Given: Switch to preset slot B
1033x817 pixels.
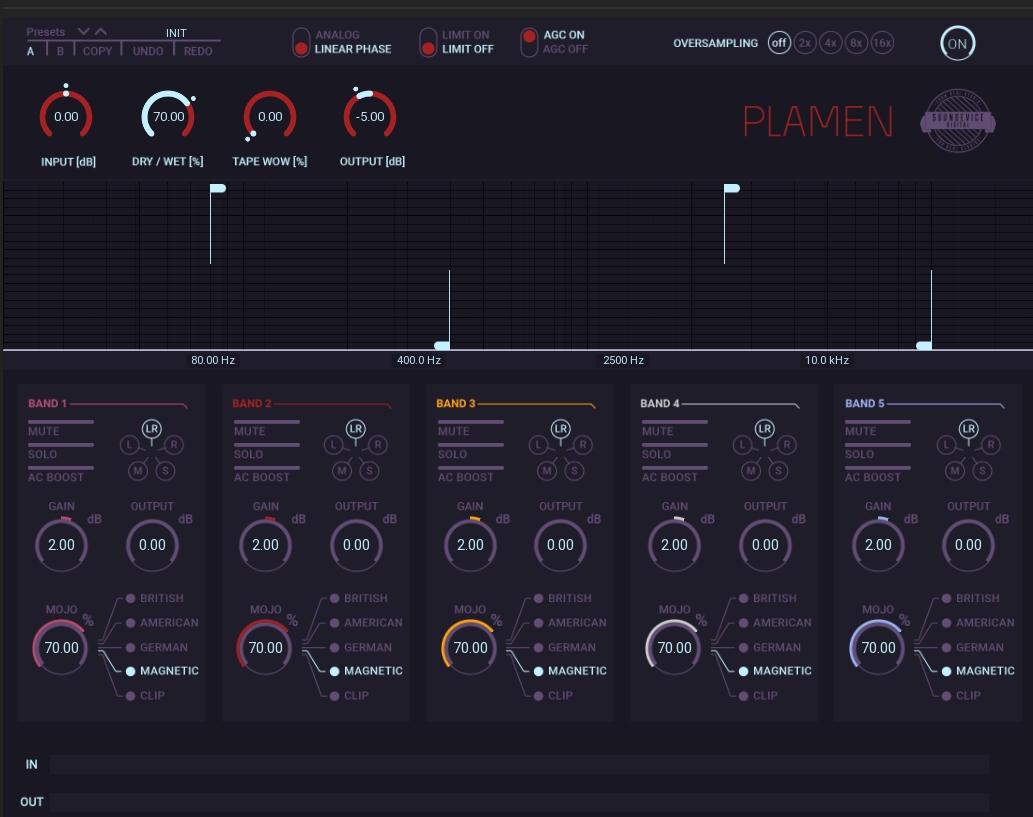Looking at the screenshot, I should point(60,51).
